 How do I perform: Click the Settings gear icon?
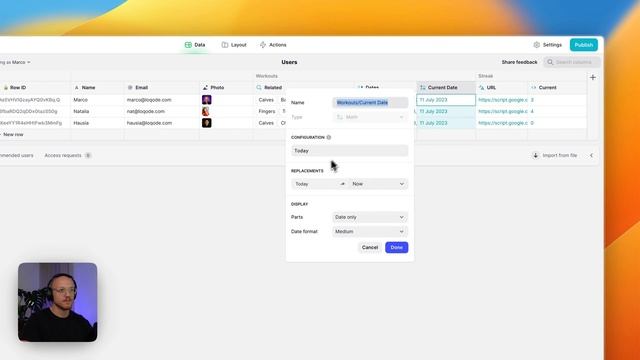537,45
